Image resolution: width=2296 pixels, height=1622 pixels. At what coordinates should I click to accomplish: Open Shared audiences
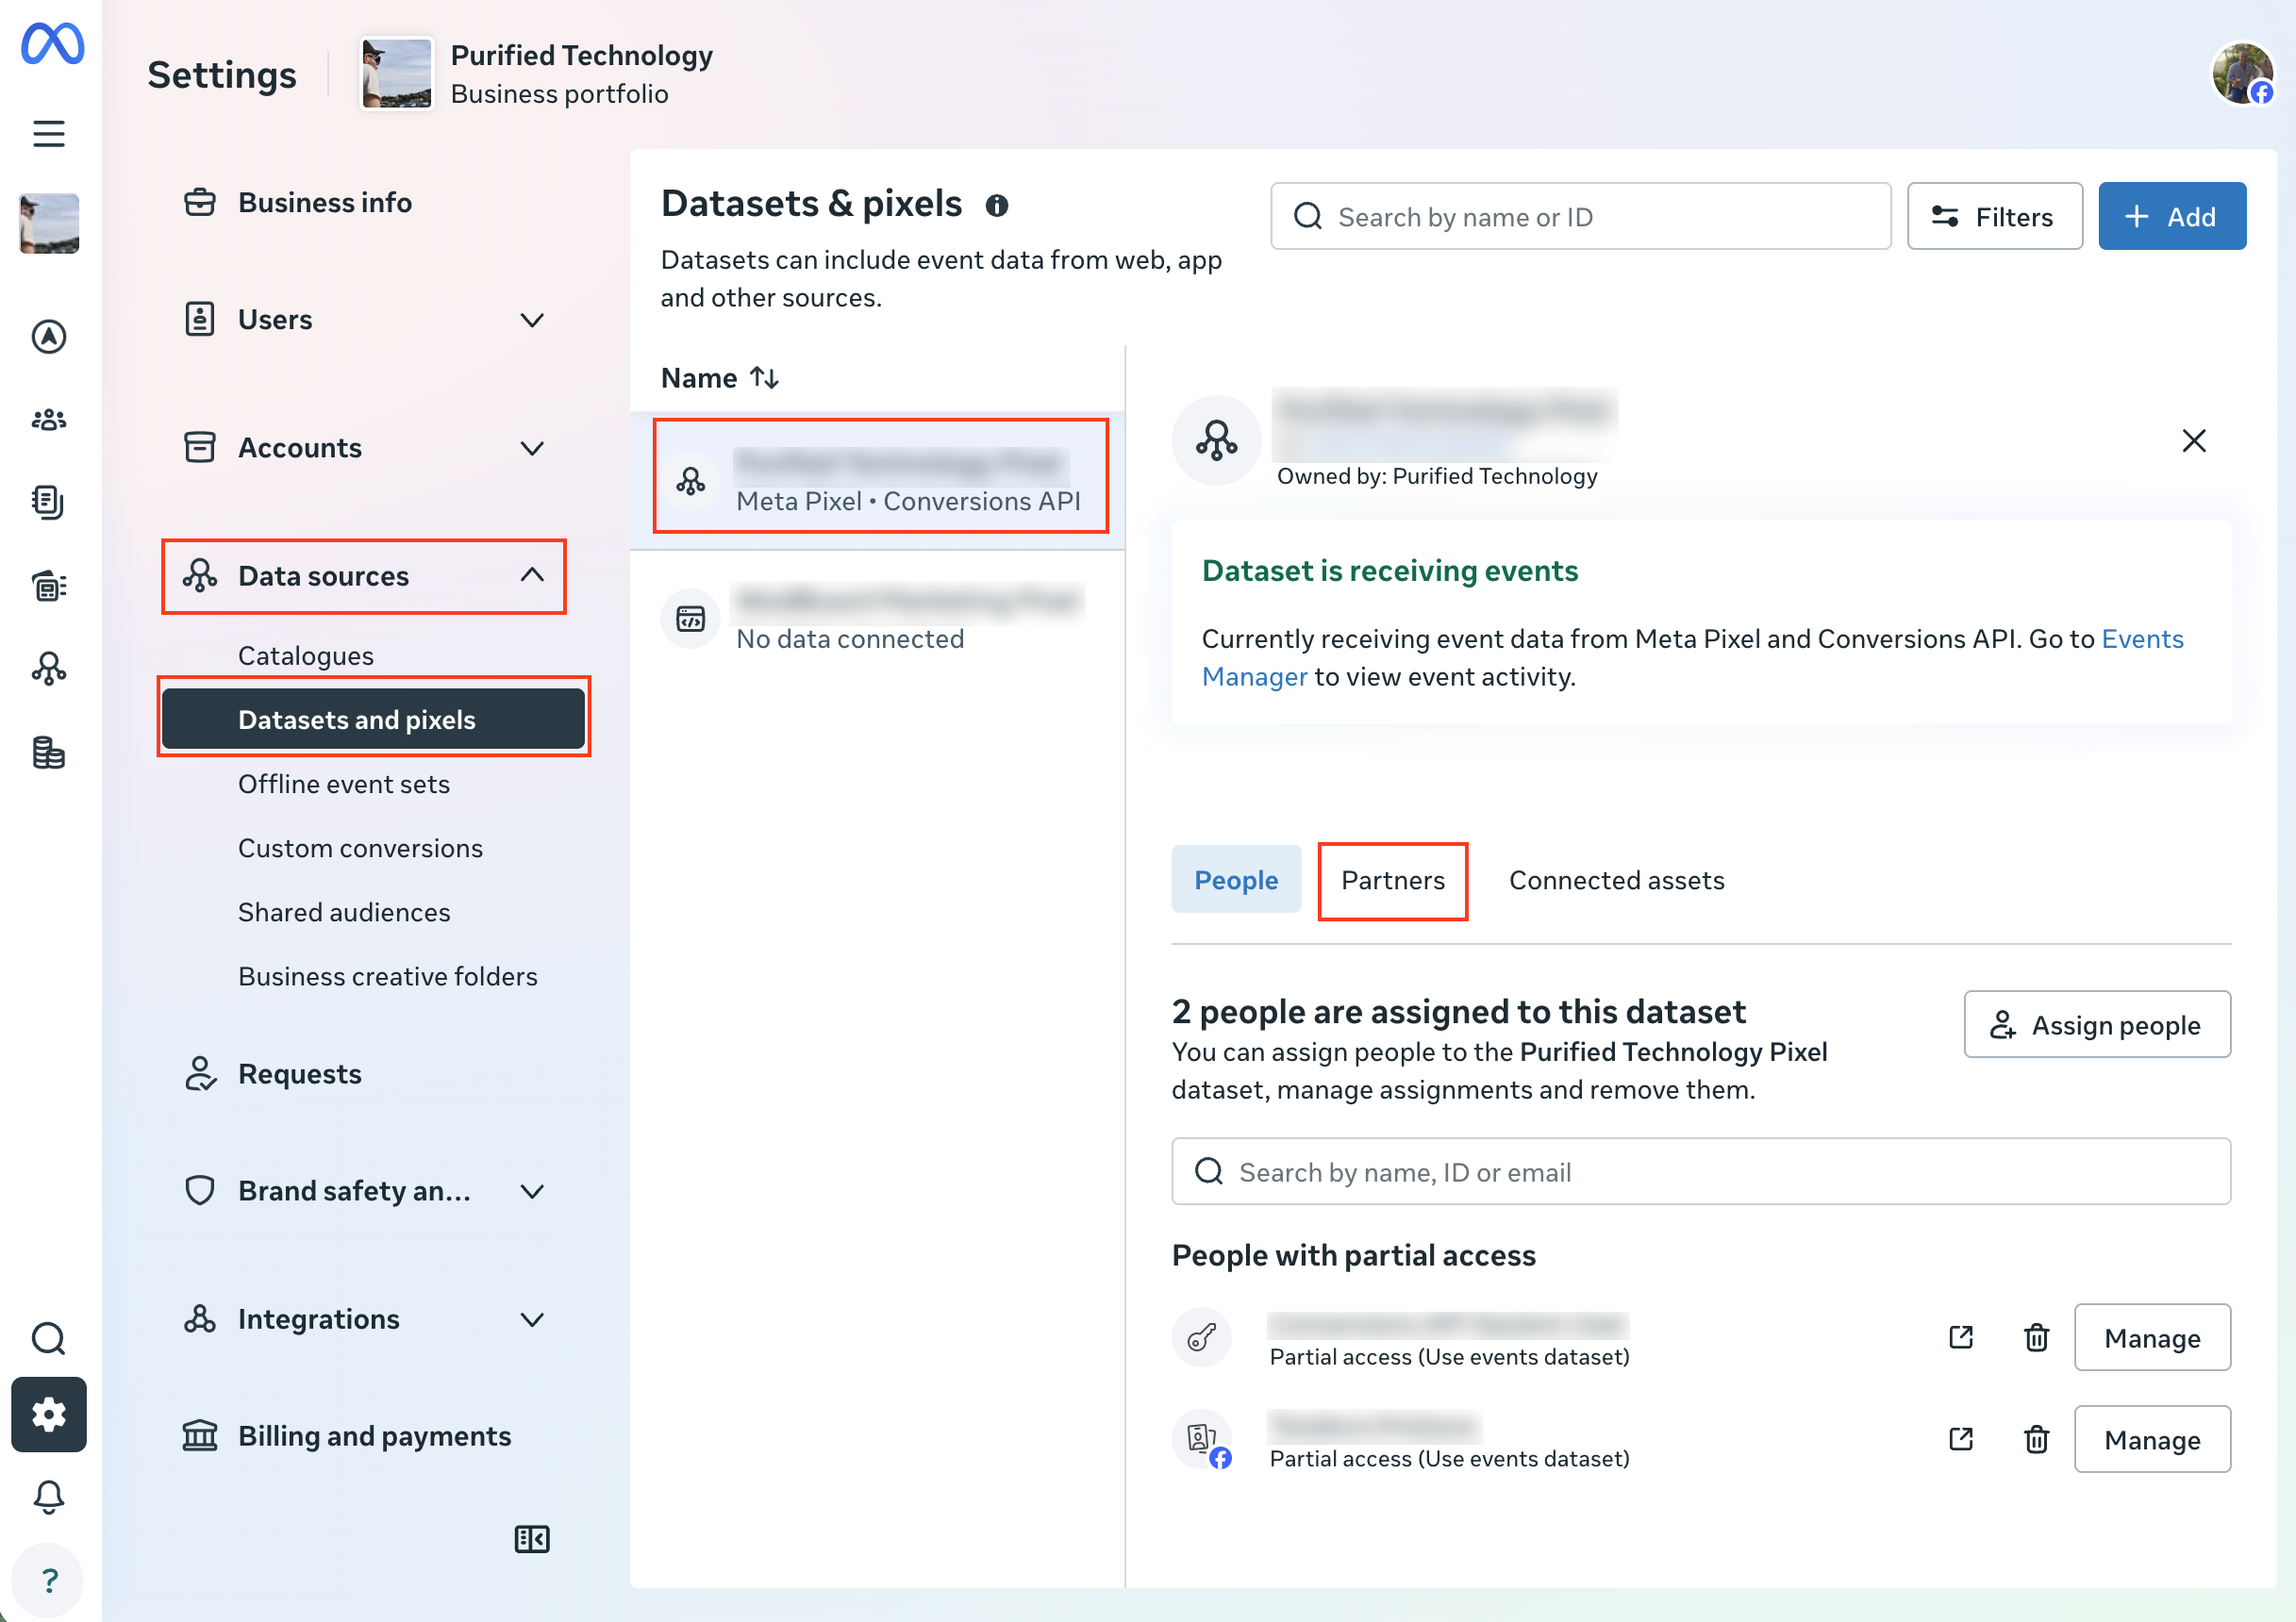pos(344,912)
